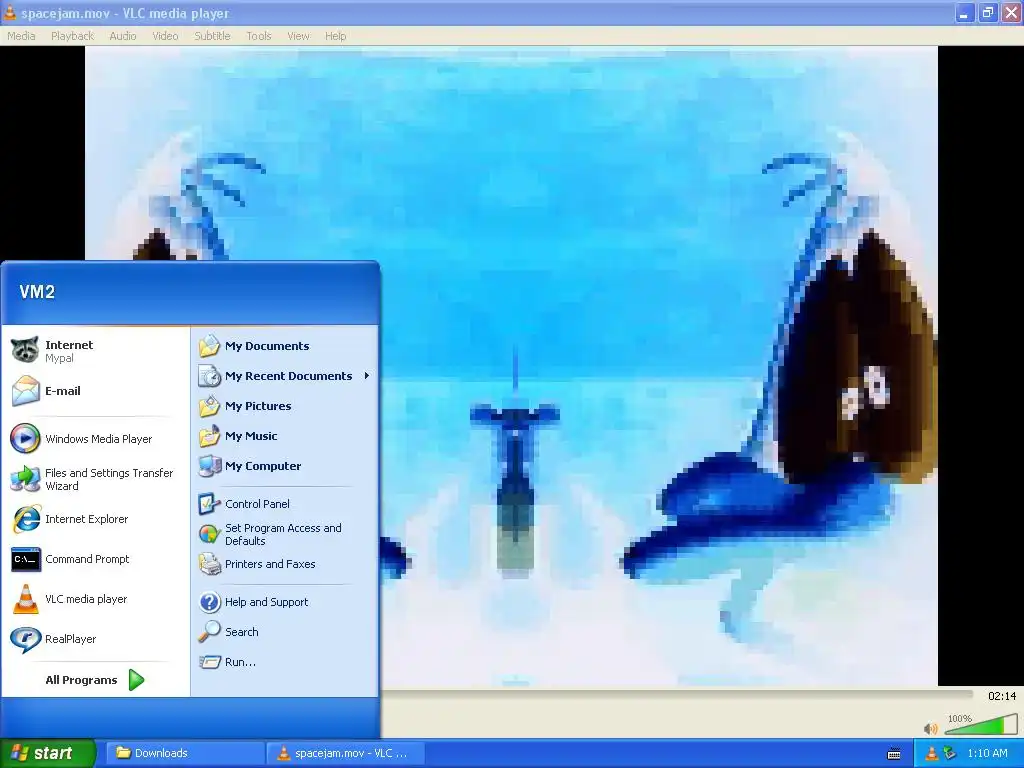
Task: Open My Computer icon
Action: pyautogui.click(x=210, y=466)
